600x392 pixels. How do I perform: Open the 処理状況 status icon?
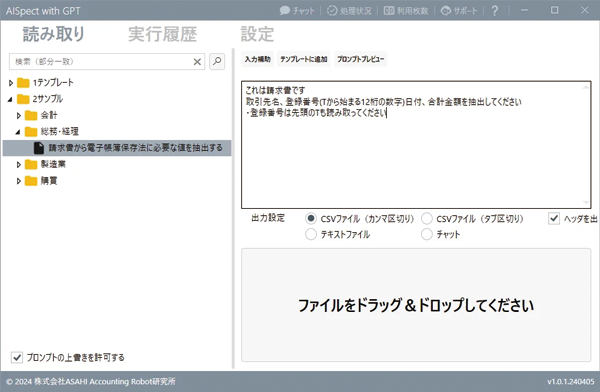click(332, 10)
